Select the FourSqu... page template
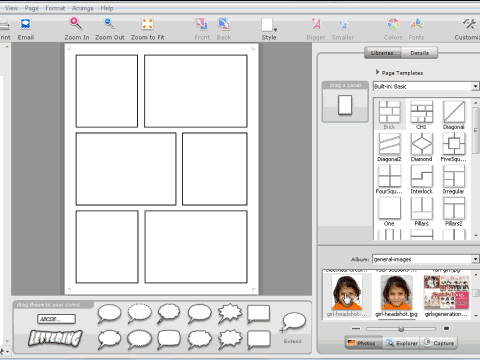 [x=389, y=179]
